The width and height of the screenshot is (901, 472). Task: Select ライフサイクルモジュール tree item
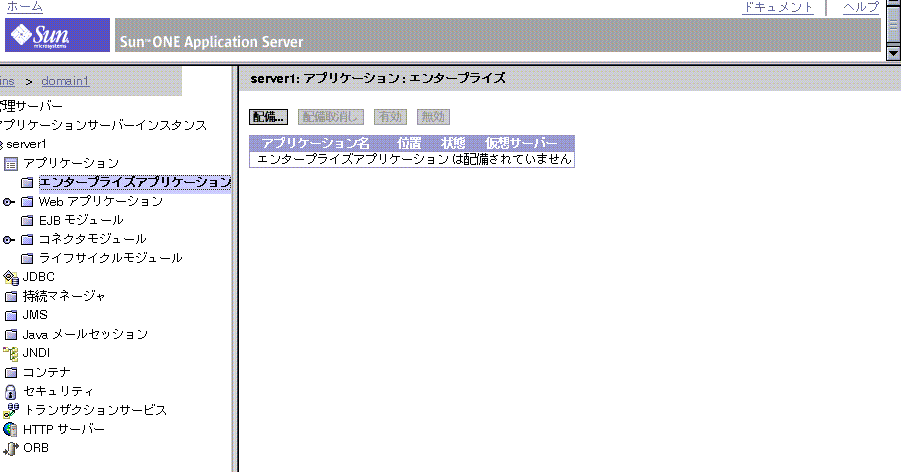click(110, 258)
